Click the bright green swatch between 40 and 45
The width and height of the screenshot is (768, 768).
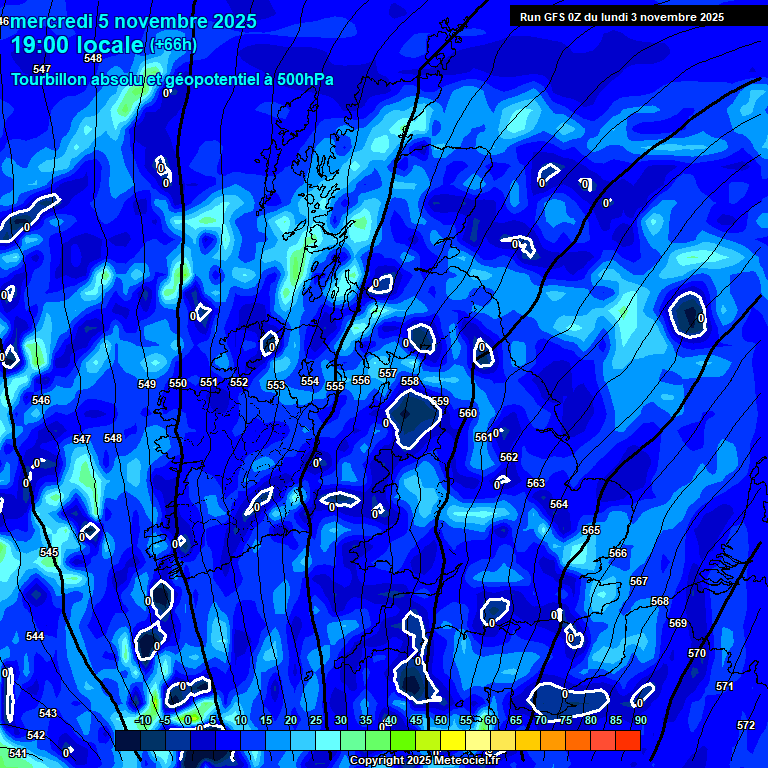click(x=403, y=740)
